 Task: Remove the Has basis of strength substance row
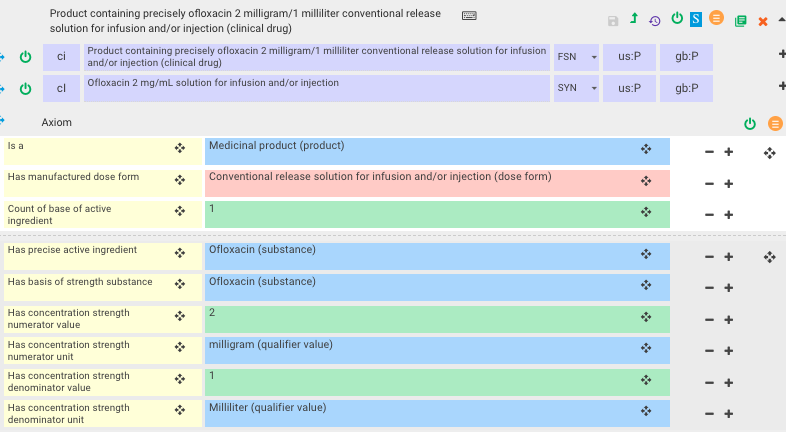click(x=709, y=288)
